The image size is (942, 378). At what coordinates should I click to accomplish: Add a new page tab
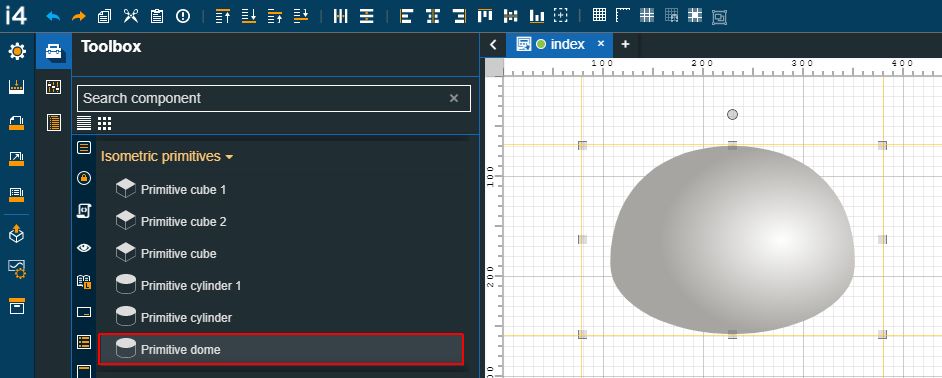pos(625,44)
